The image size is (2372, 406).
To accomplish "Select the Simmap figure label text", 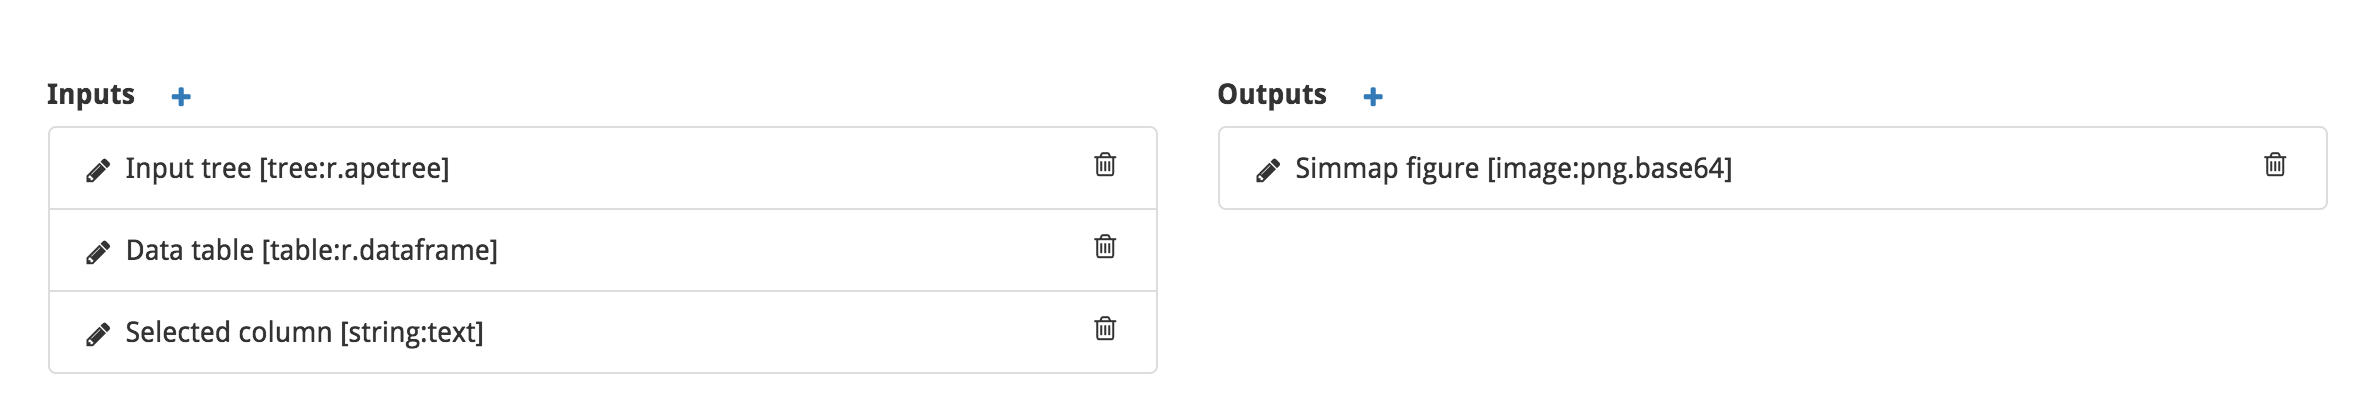I will [x=1387, y=168].
